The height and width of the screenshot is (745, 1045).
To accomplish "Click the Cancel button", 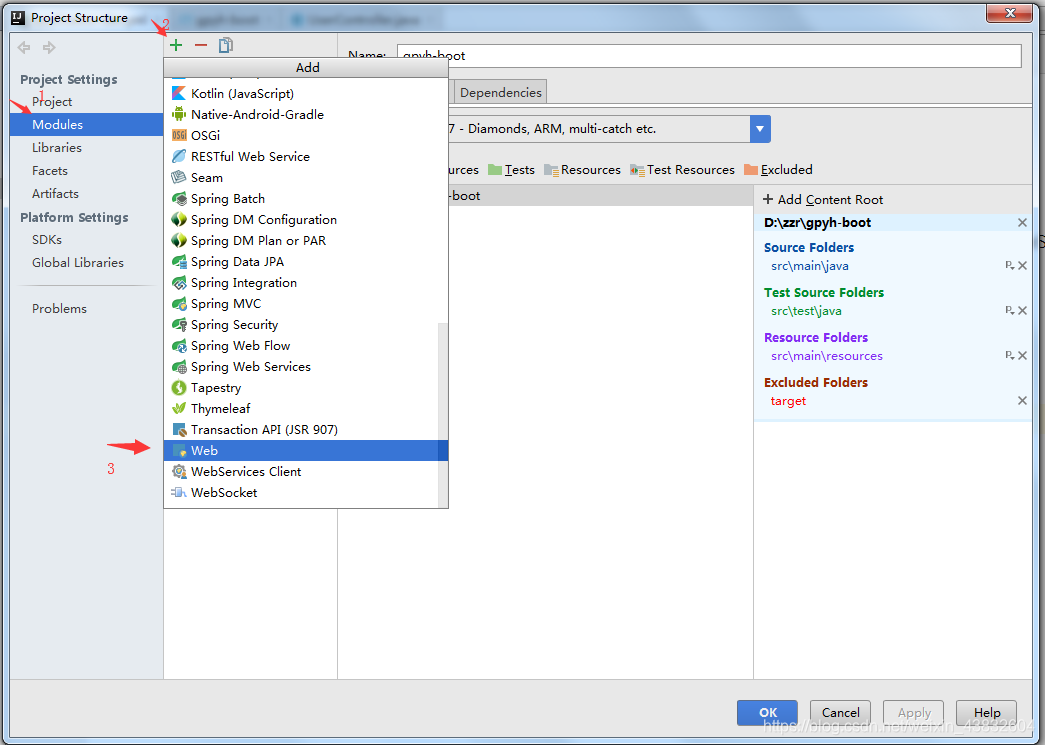I will pos(840,712).
